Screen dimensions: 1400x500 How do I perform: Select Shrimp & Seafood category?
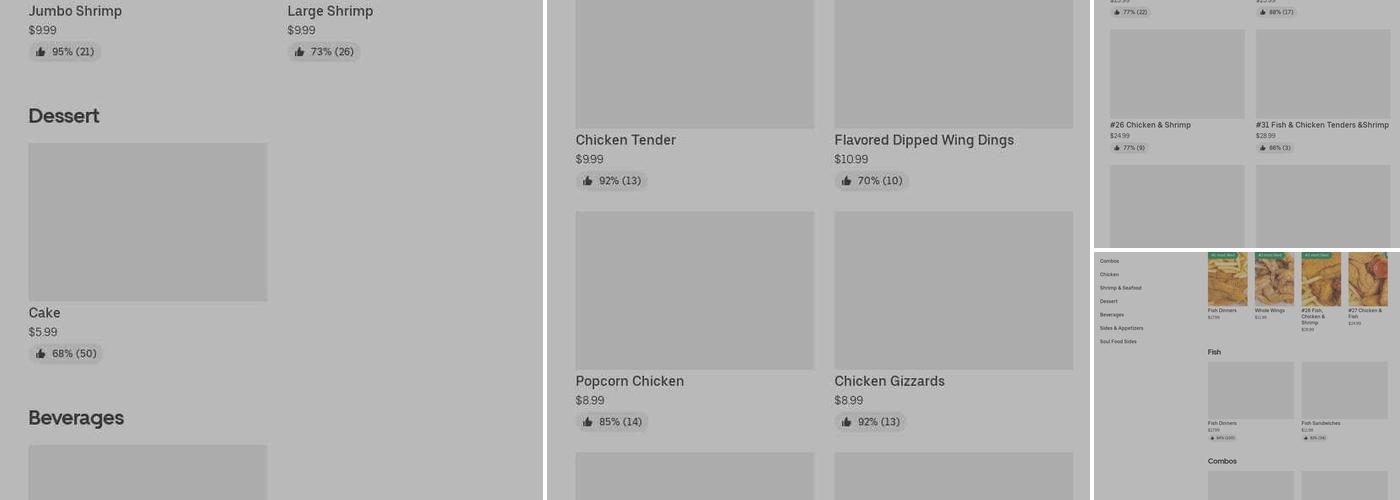pyautogui.click(x=1120, y=288)
